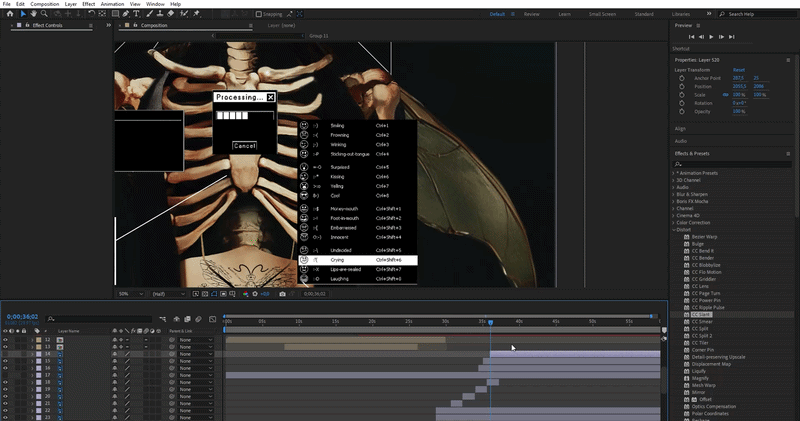This screenshot has width=800, height=421.
Task: Click the Opacity stopwatch icon
Action: (x=682, y=111)
